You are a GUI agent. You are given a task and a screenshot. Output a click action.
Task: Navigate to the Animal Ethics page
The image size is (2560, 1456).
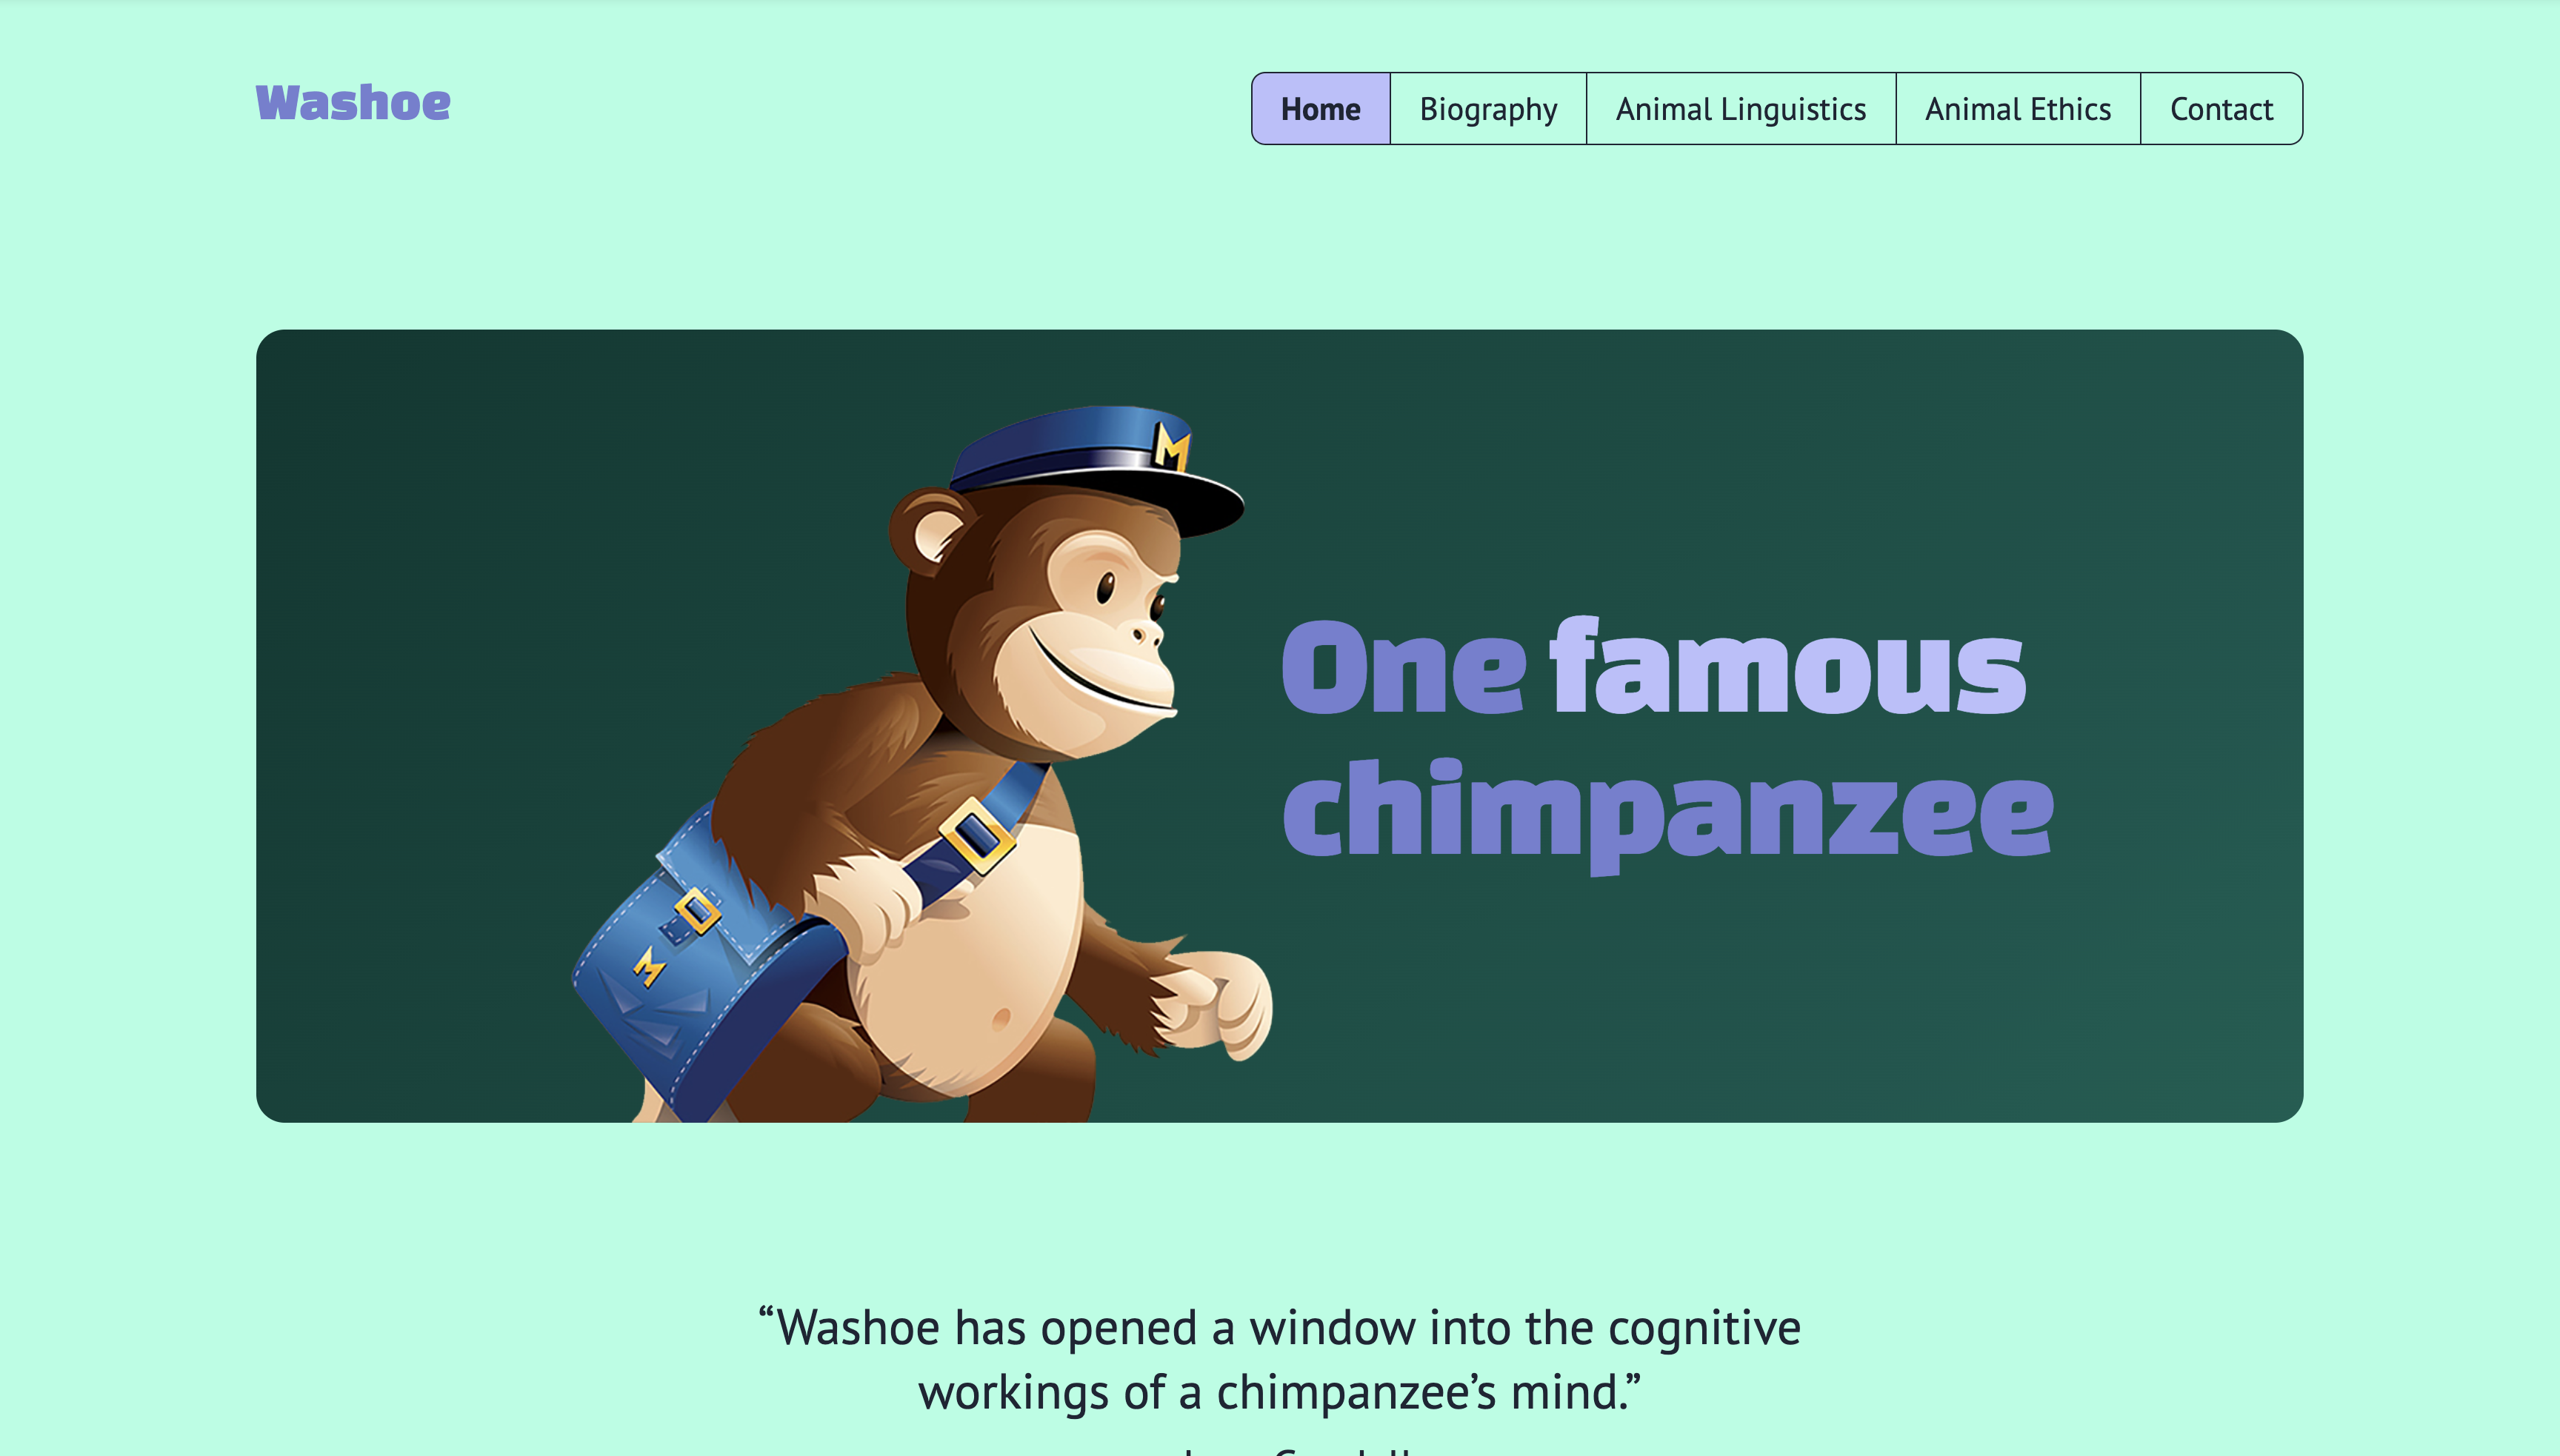2018,108
